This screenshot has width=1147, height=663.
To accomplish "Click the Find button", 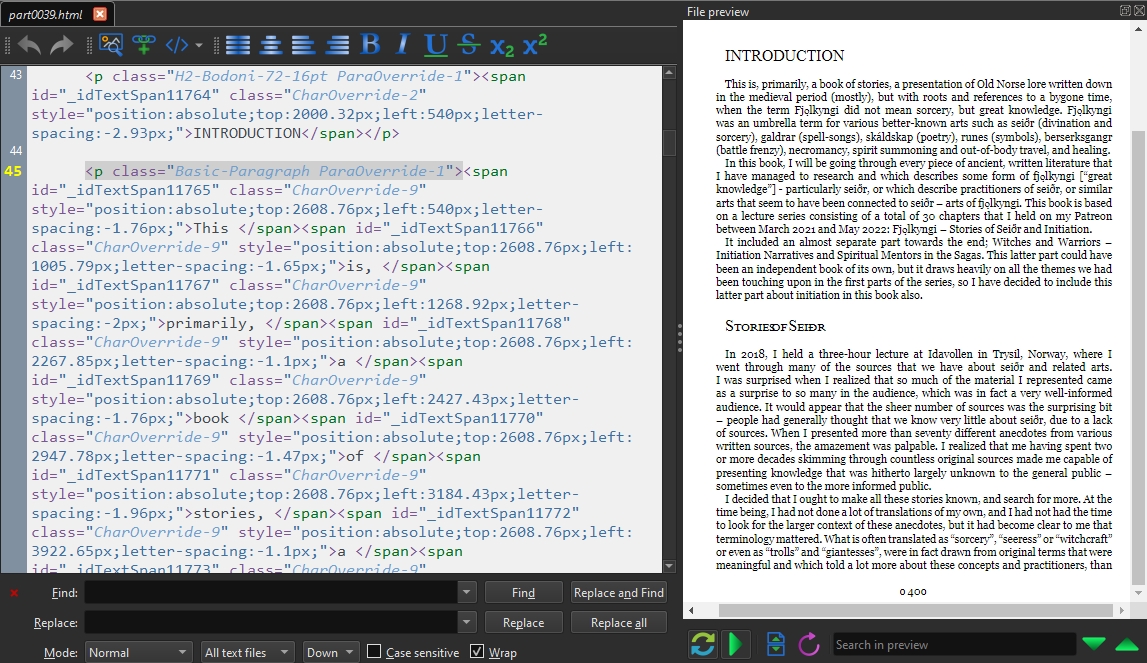I will (523, 593).
